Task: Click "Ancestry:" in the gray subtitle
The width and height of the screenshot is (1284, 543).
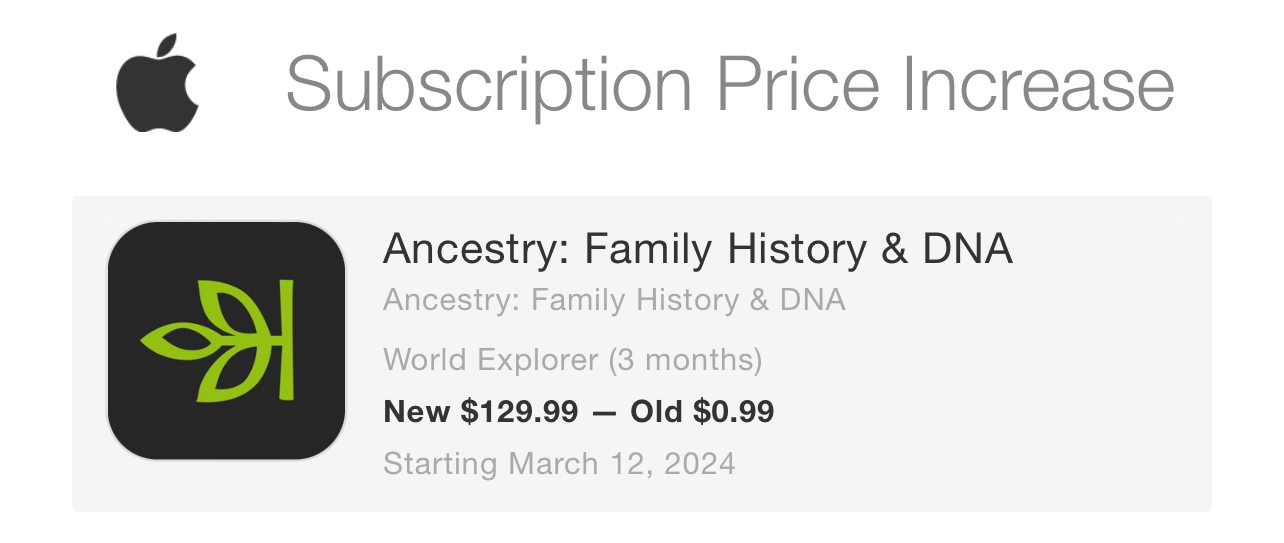Action: [x=451, y=300]
